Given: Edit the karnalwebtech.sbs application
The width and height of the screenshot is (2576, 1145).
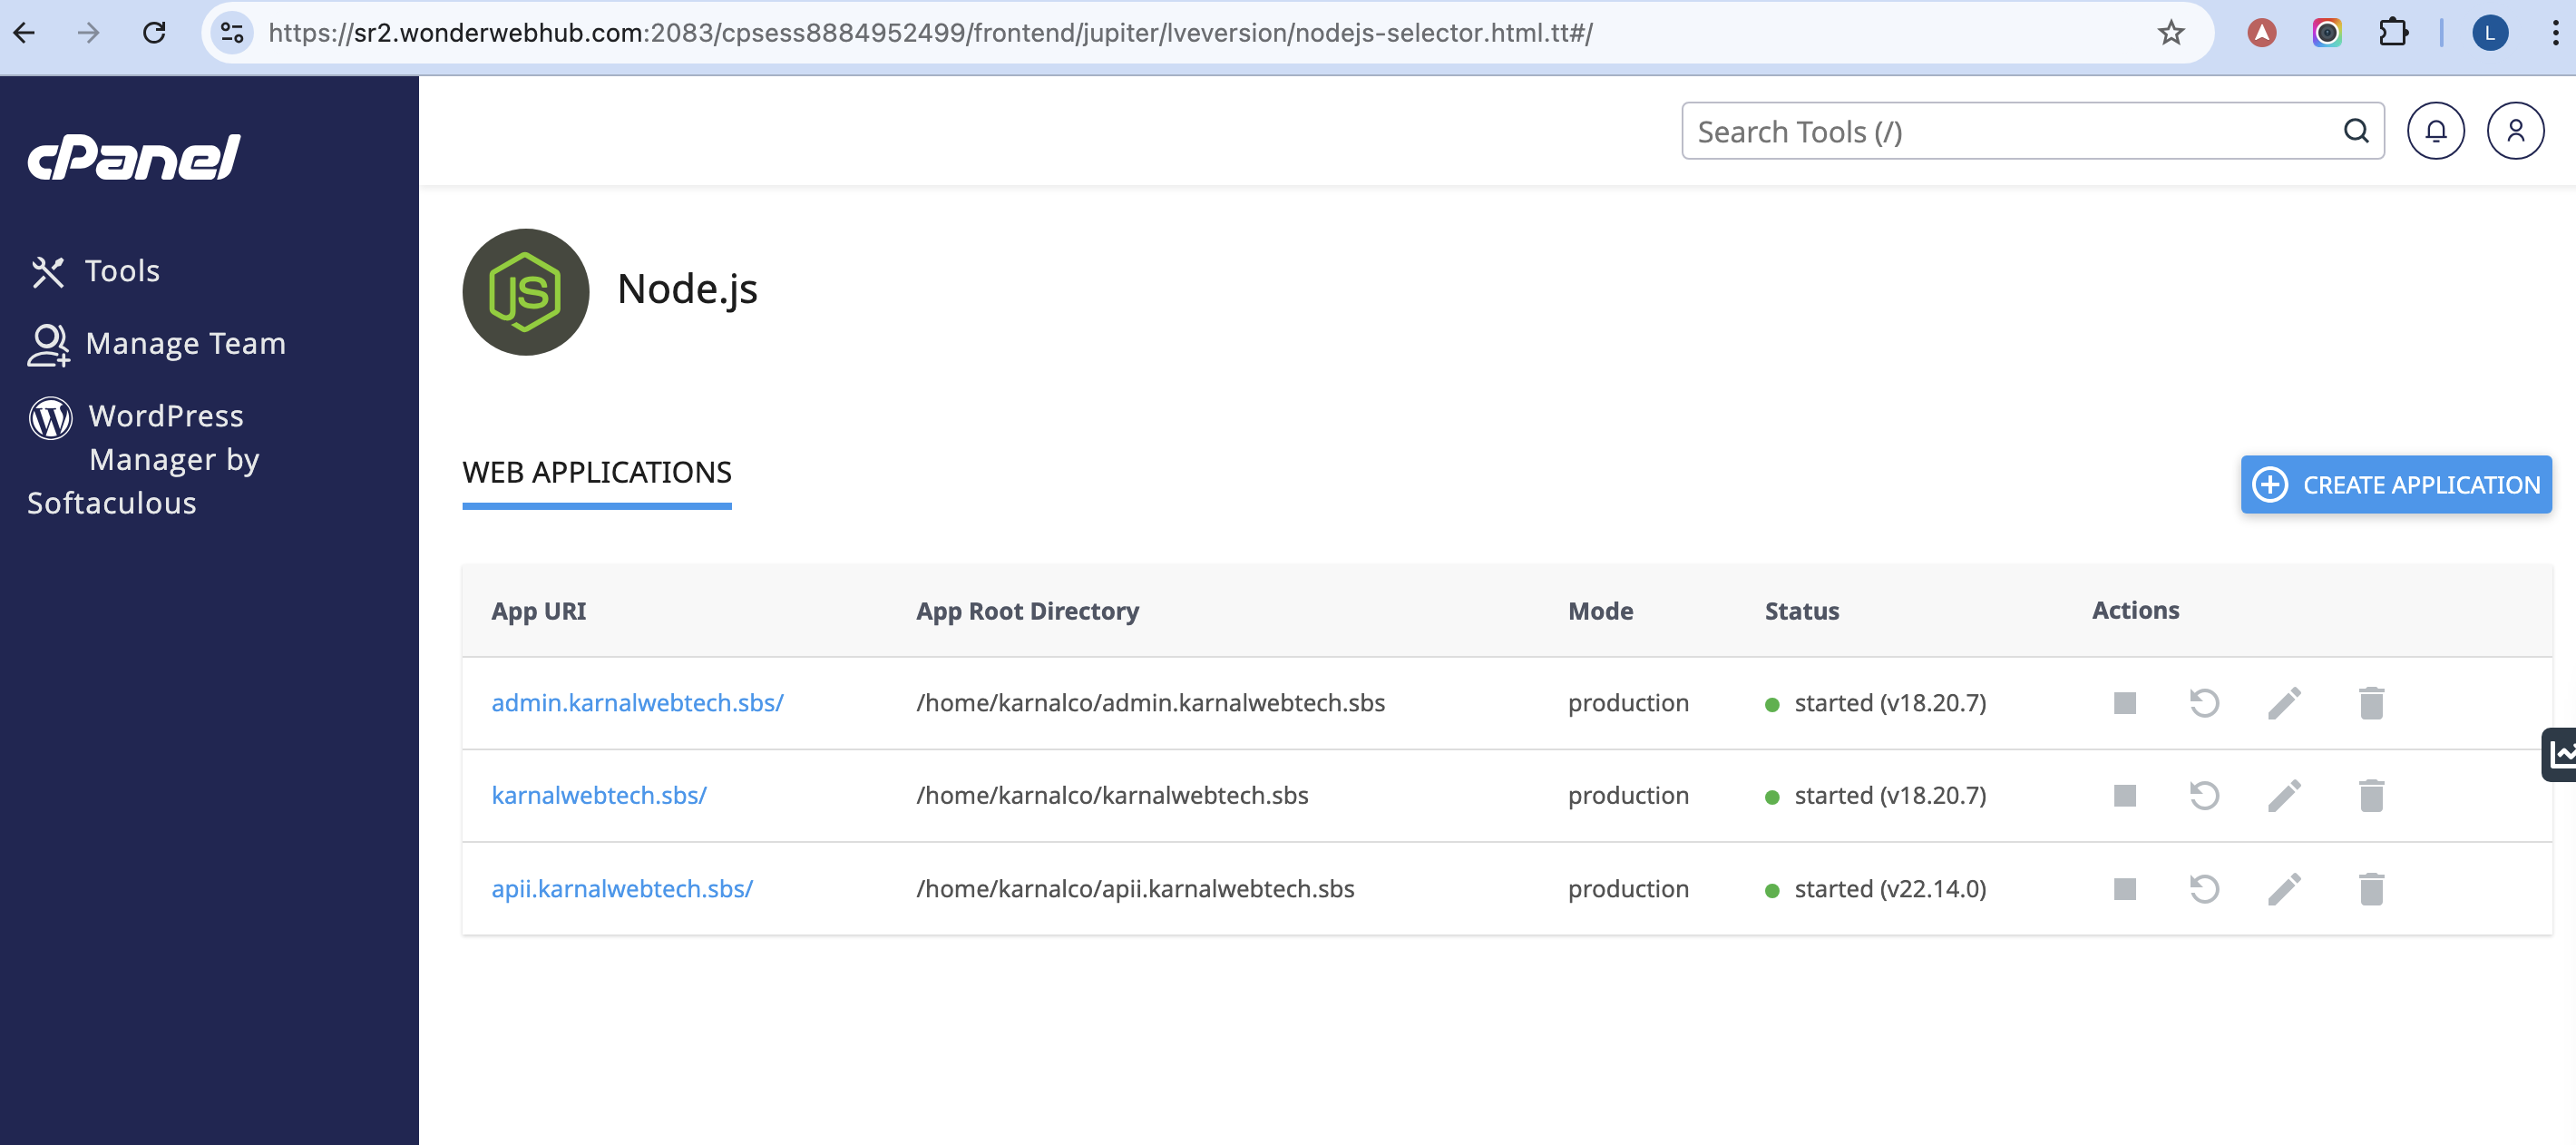Looking at the screenshot, I should pos(2284,796).
